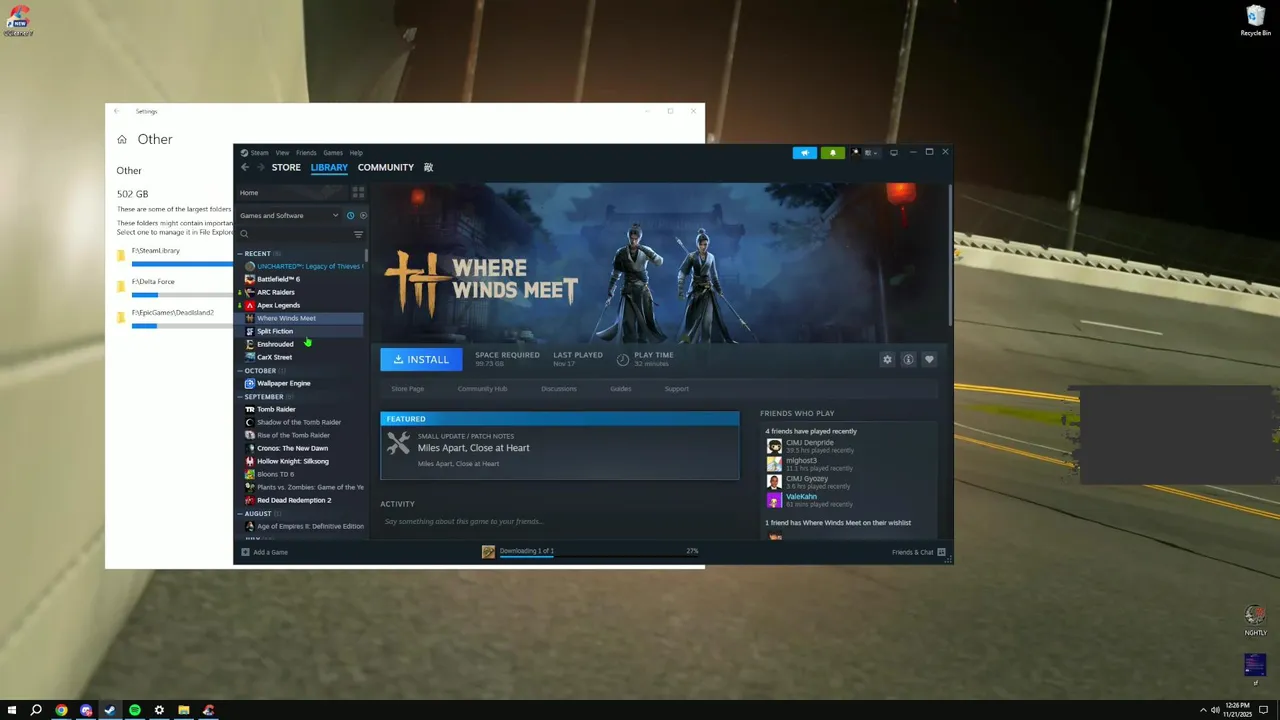Viewport: 1280px width, 720px height.
Task: Open the library advanced filter icon
Action: click(358, 234)
